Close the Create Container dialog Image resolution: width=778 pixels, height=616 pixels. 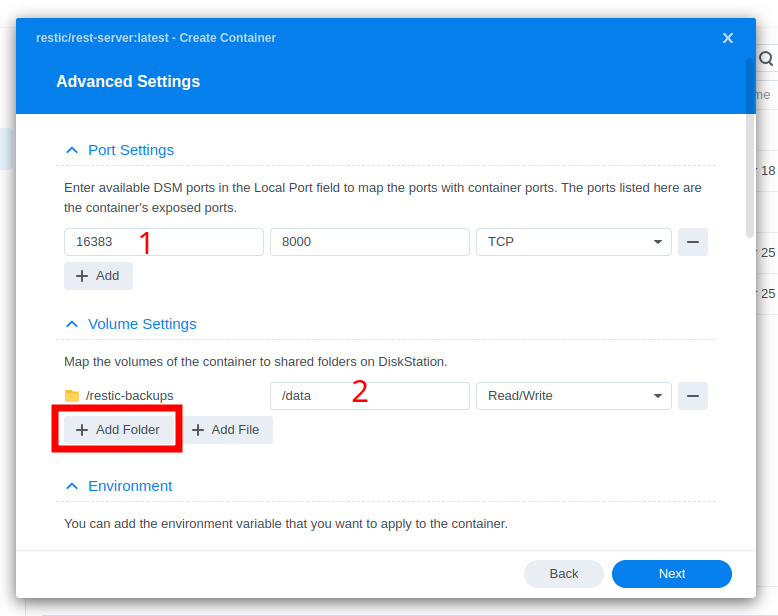click(727, 38)
